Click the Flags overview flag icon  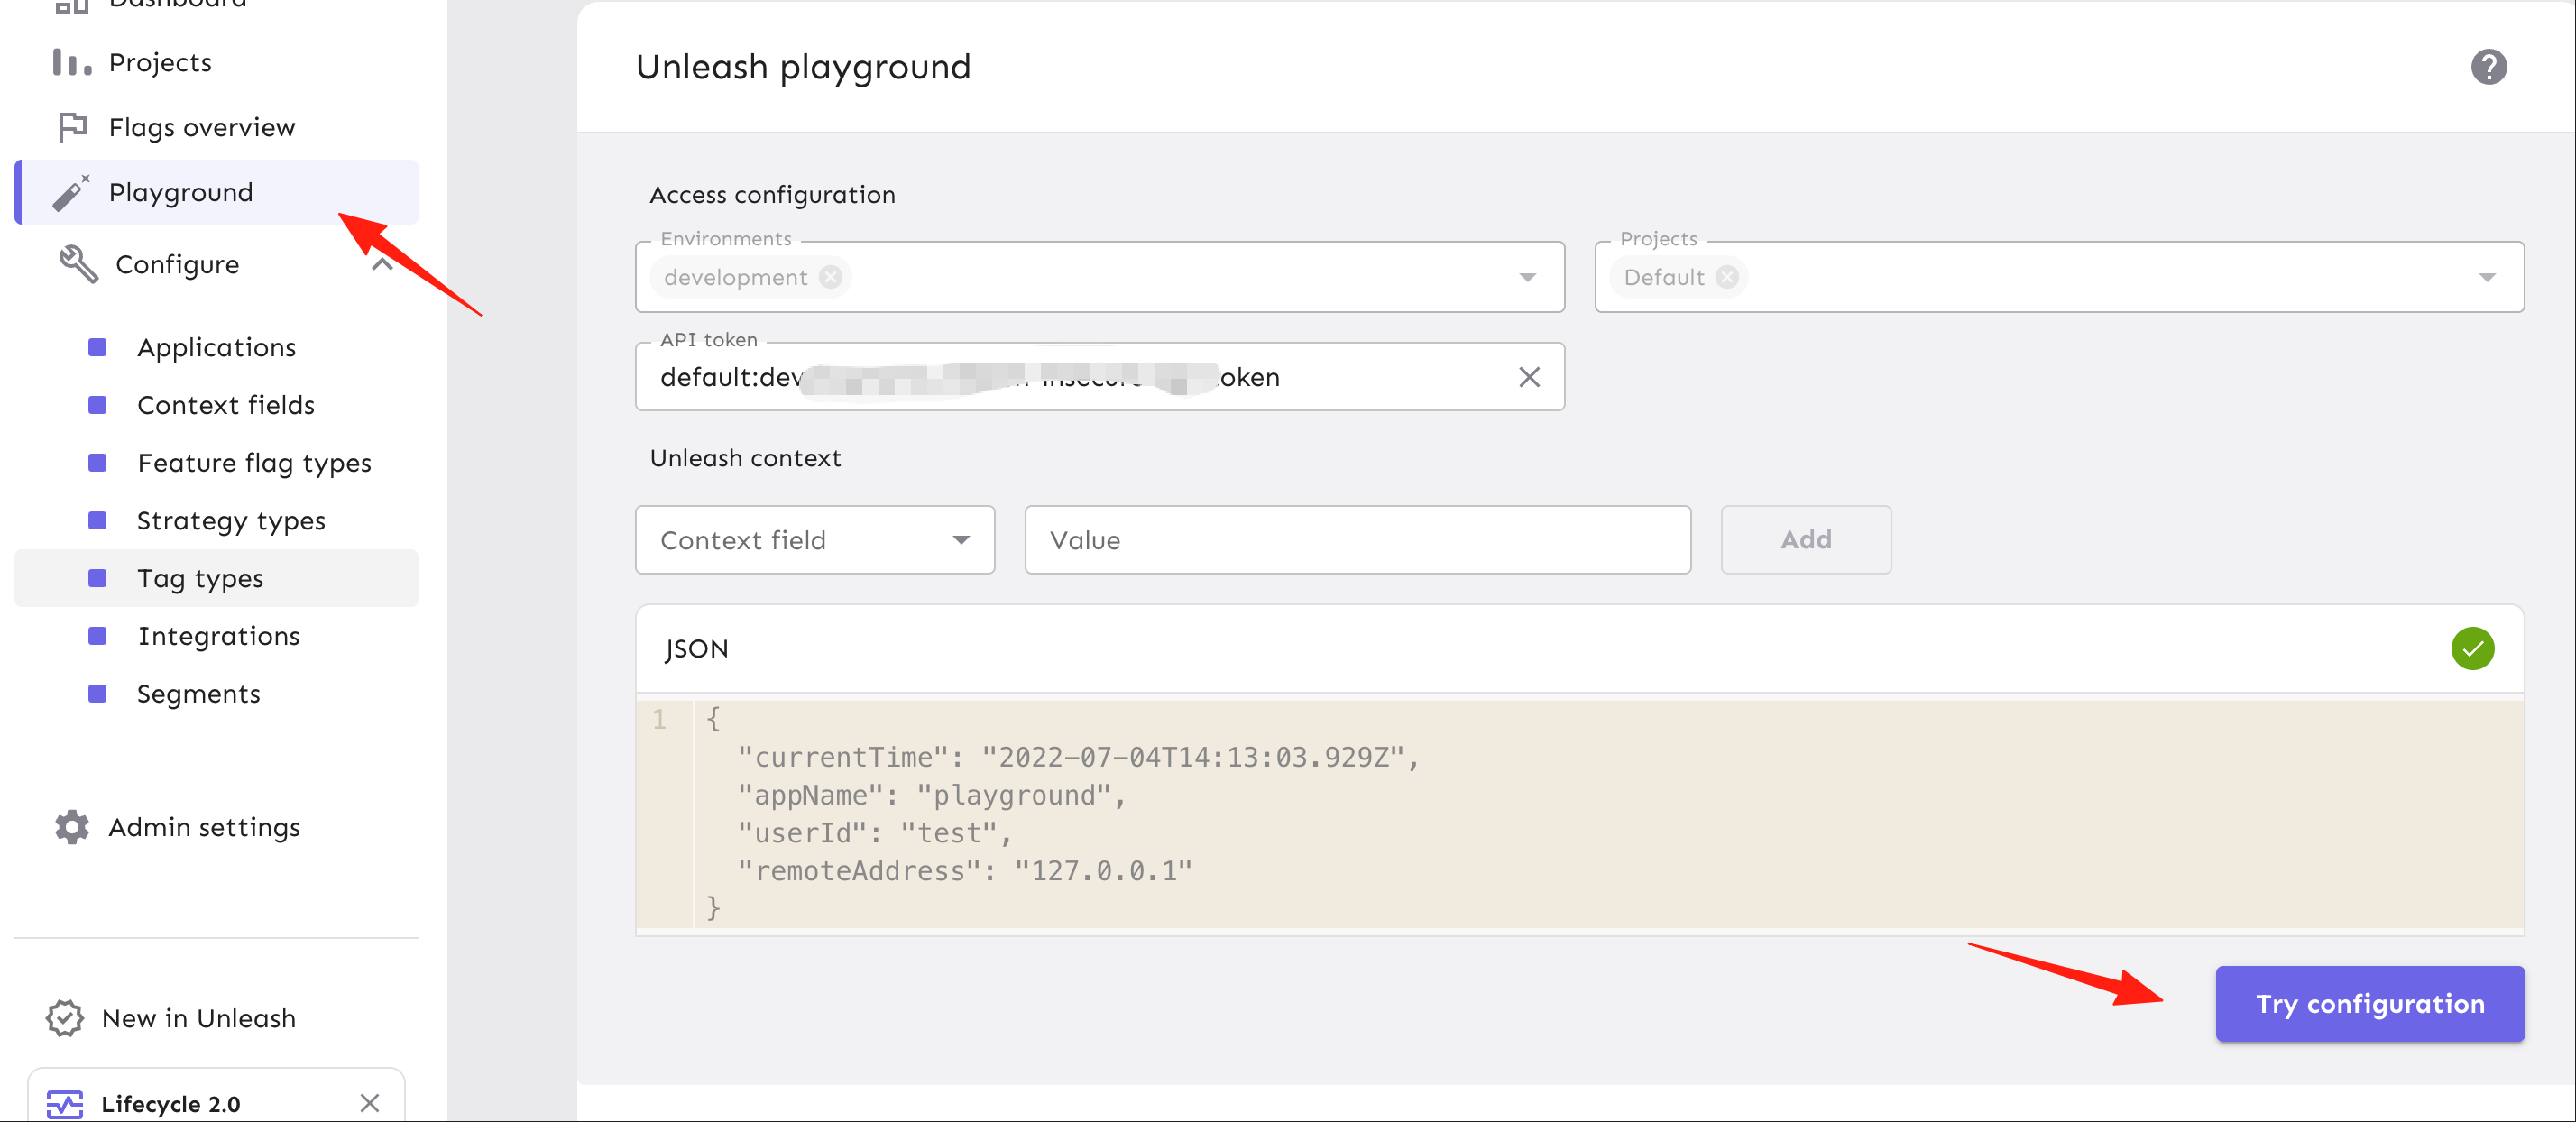tap(72, 127)
